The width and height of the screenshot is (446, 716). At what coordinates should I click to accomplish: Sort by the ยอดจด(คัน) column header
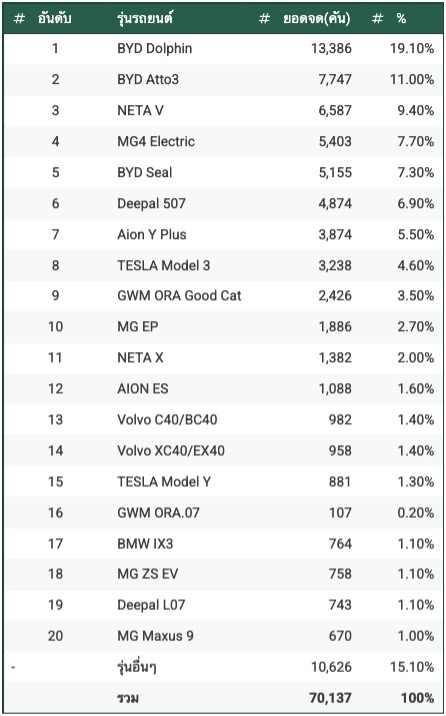click(x=316, y=19)
